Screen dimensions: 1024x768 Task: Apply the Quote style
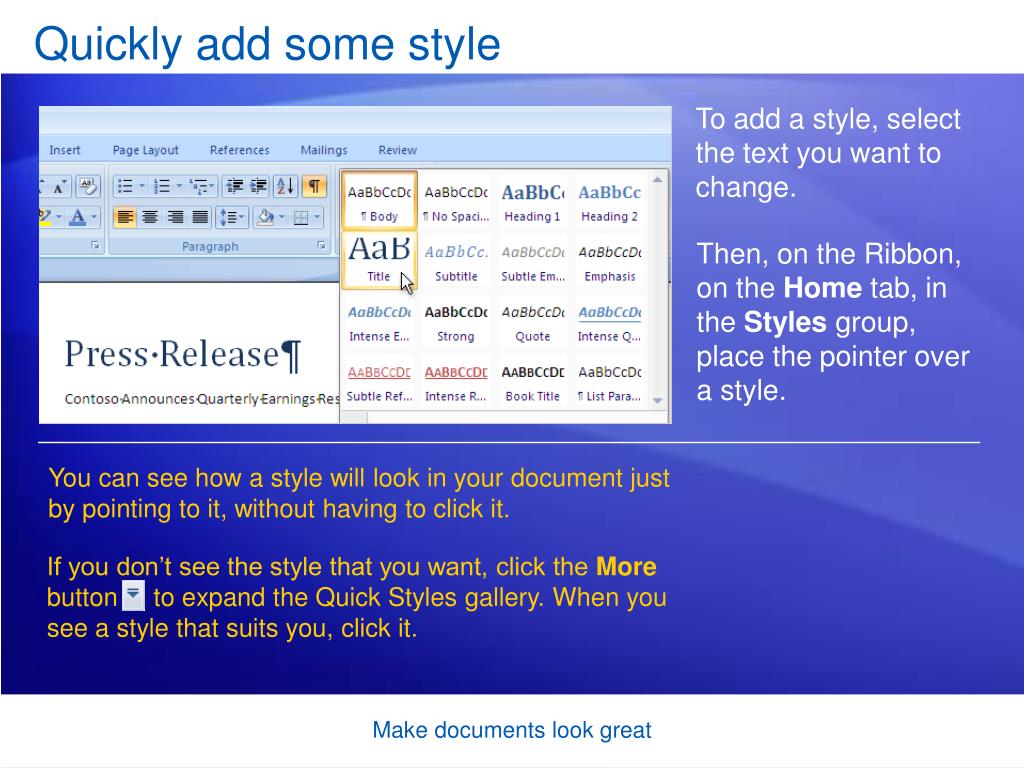532,323
